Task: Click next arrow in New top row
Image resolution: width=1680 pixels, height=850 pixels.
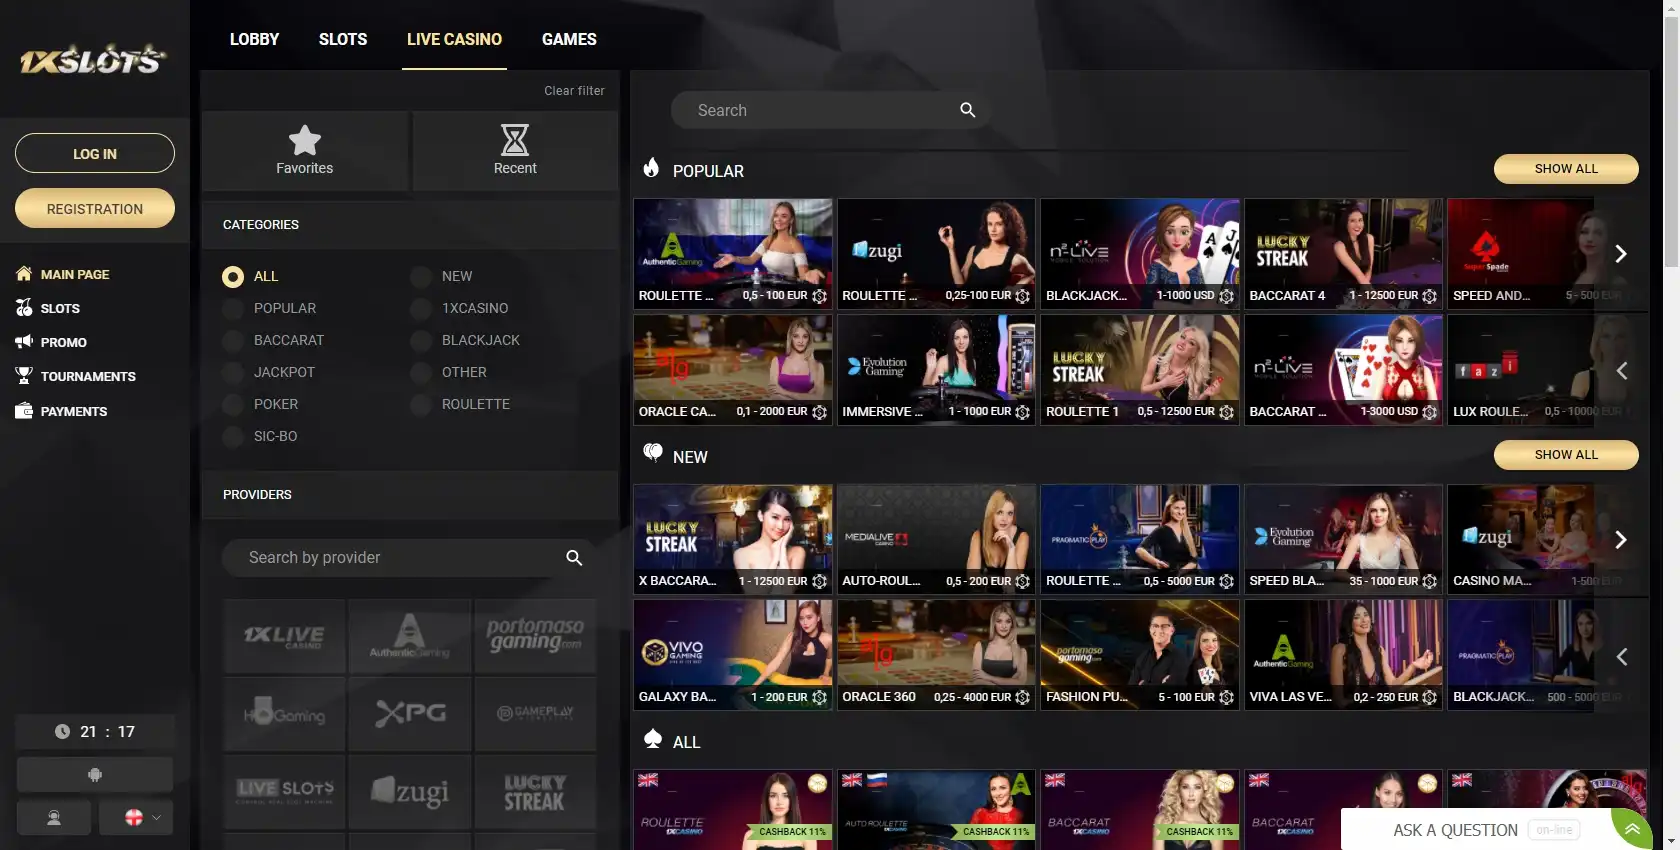Action: click(x=1620, y=540)
